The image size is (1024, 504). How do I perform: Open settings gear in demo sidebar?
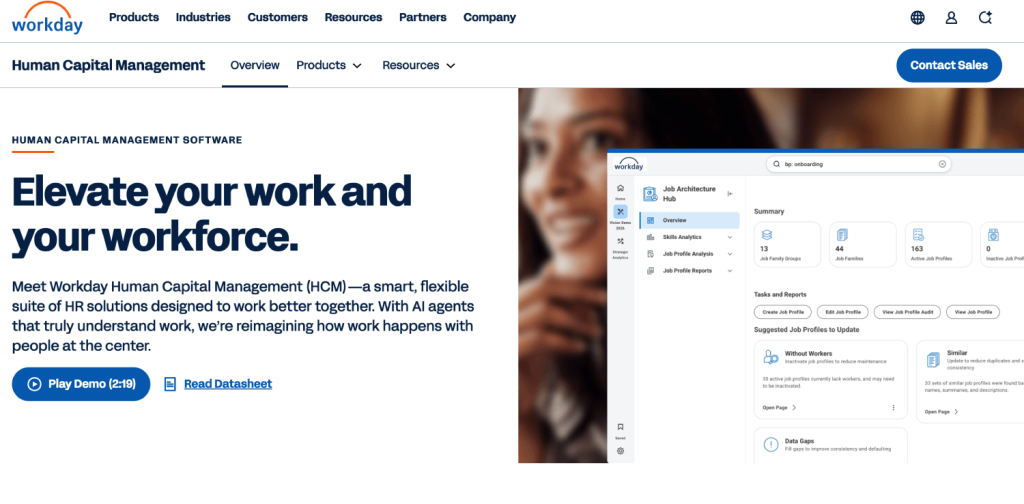point(620,450)
